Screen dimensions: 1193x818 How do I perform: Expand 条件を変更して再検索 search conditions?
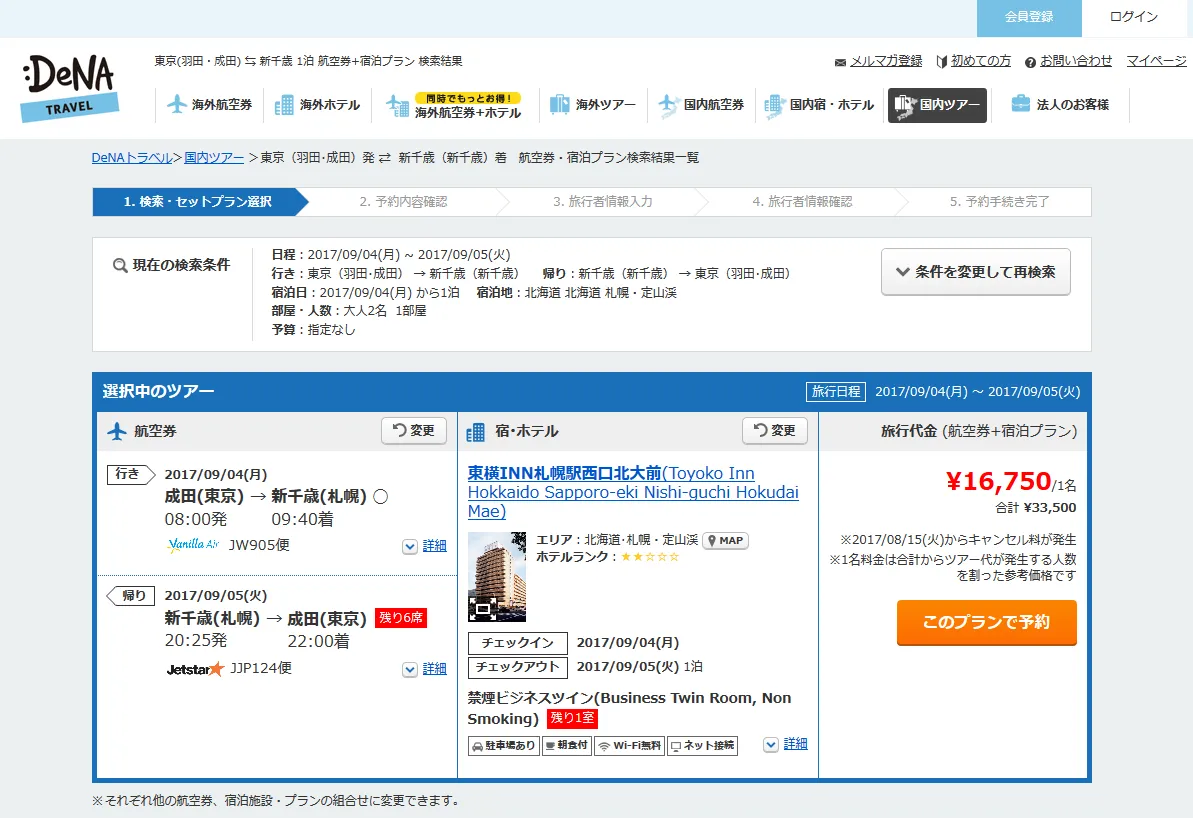coord(975,272)
